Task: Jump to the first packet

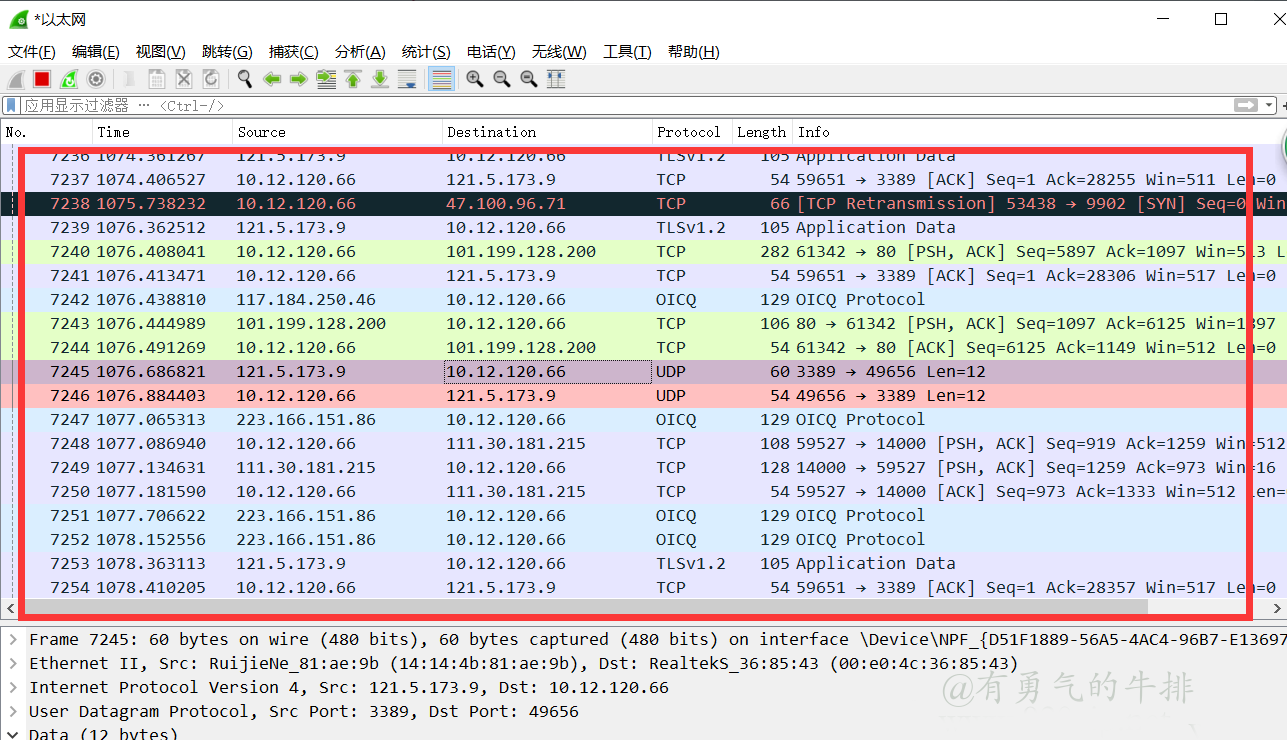Action: tap(353, 79)
